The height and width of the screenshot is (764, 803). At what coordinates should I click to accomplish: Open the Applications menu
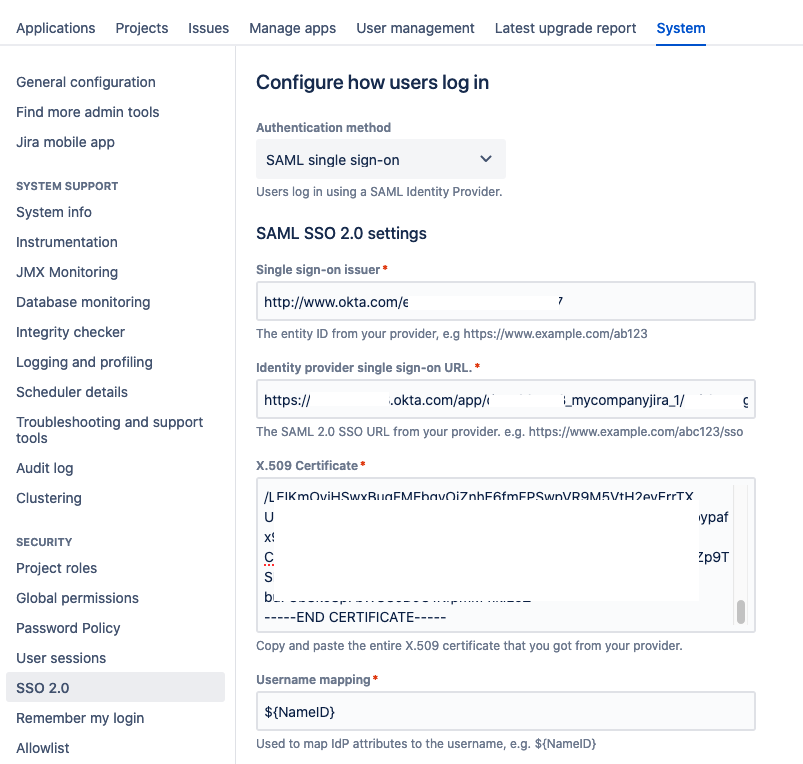tap(55, 28)
